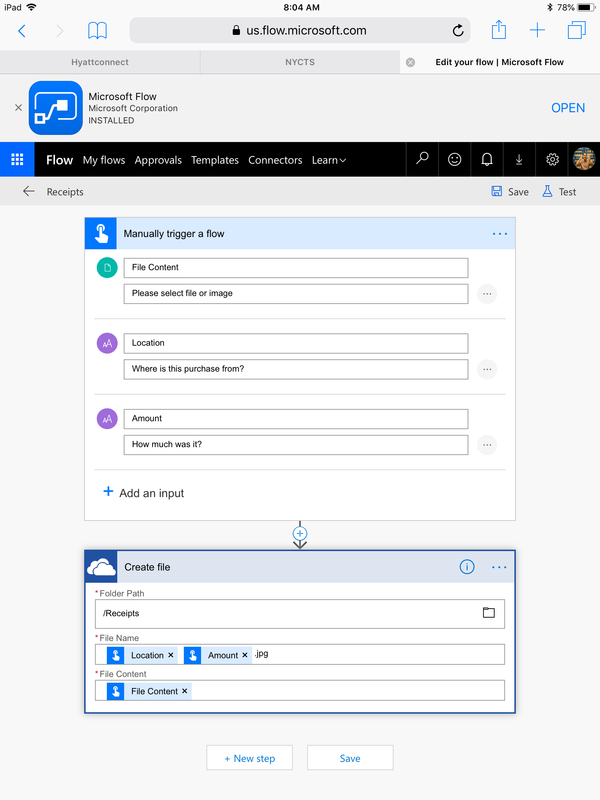Open the app launcher waffle icon
Image resolution: width=600 pixels, height=800 pixels.
17,160
